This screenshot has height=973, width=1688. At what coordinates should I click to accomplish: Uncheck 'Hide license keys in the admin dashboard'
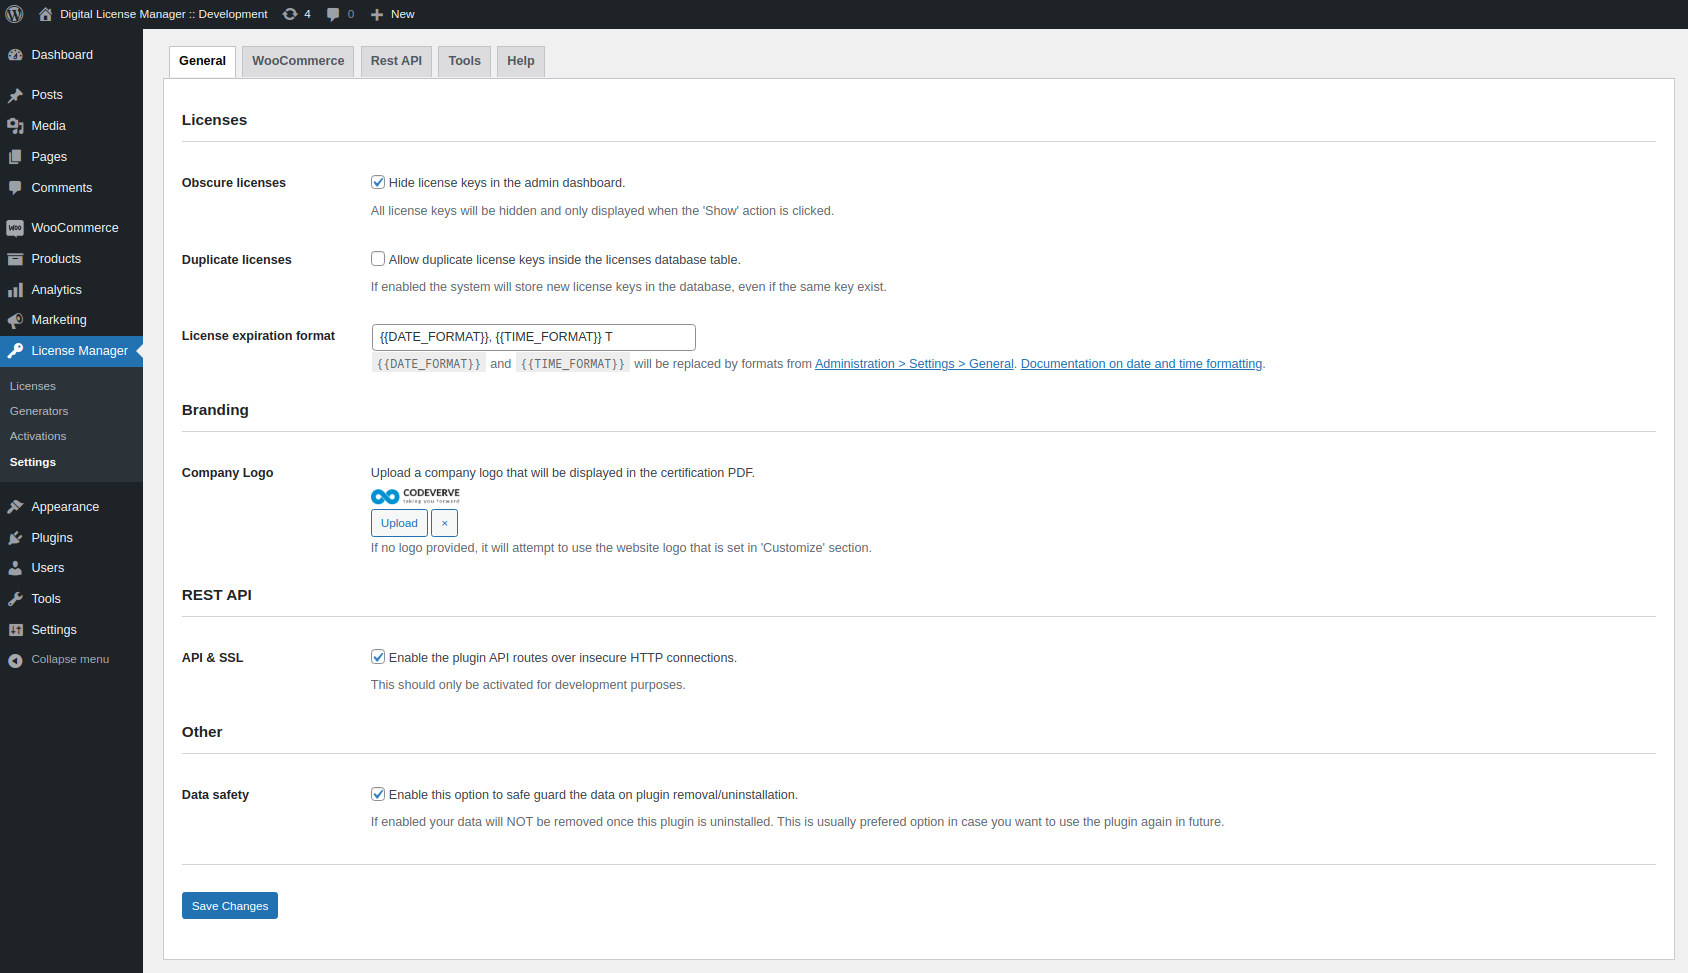[378, 182]
